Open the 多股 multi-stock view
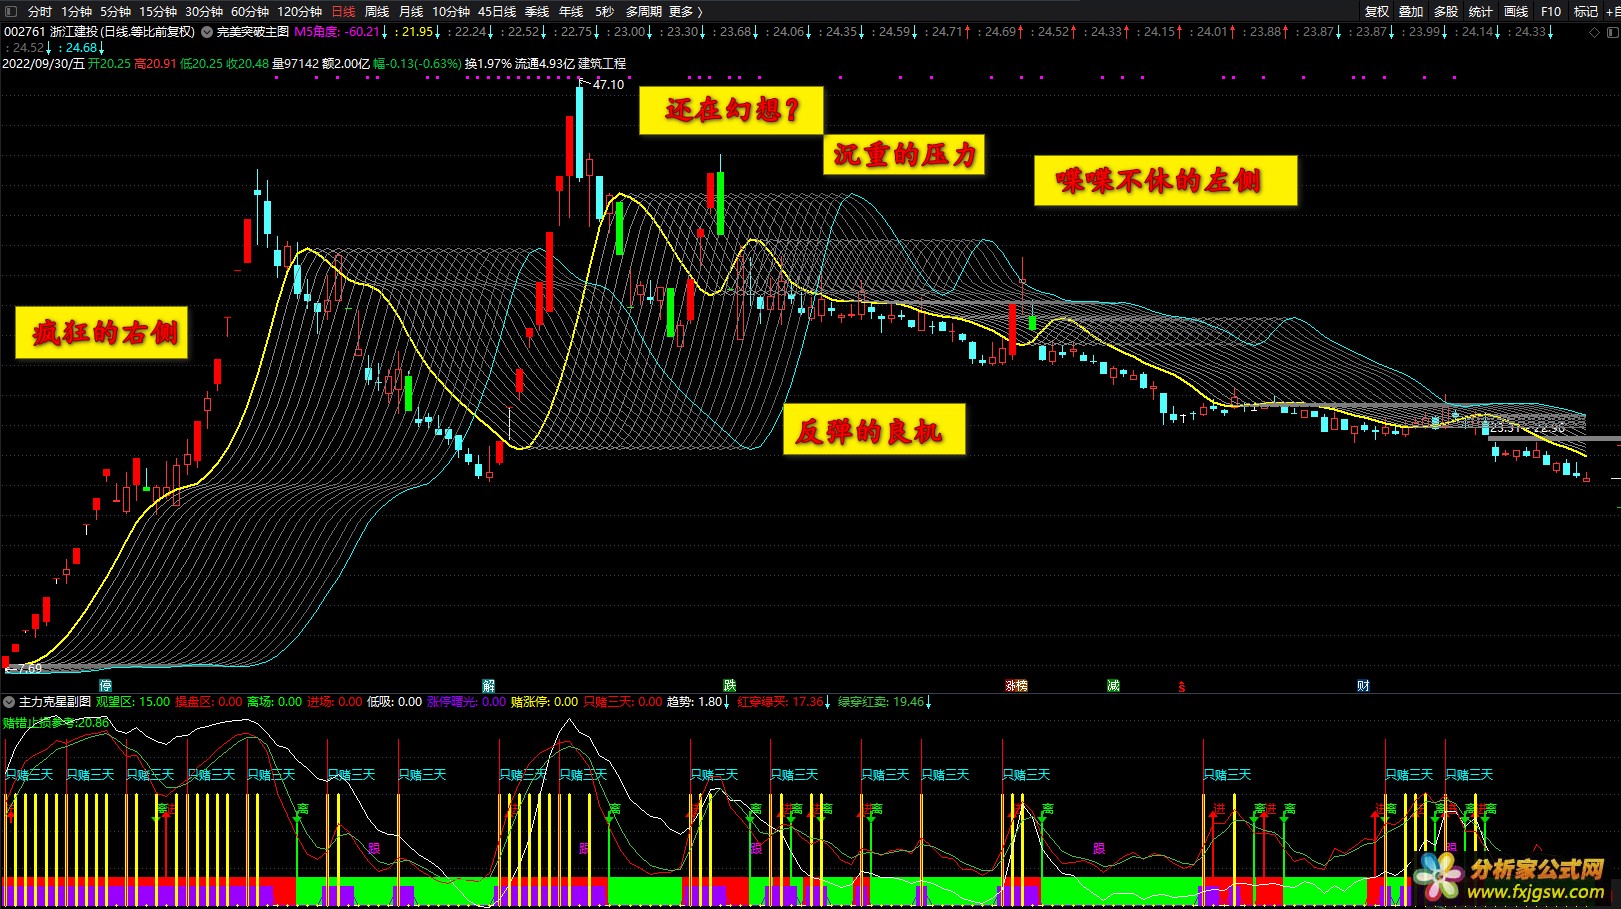 (1446, 12)
